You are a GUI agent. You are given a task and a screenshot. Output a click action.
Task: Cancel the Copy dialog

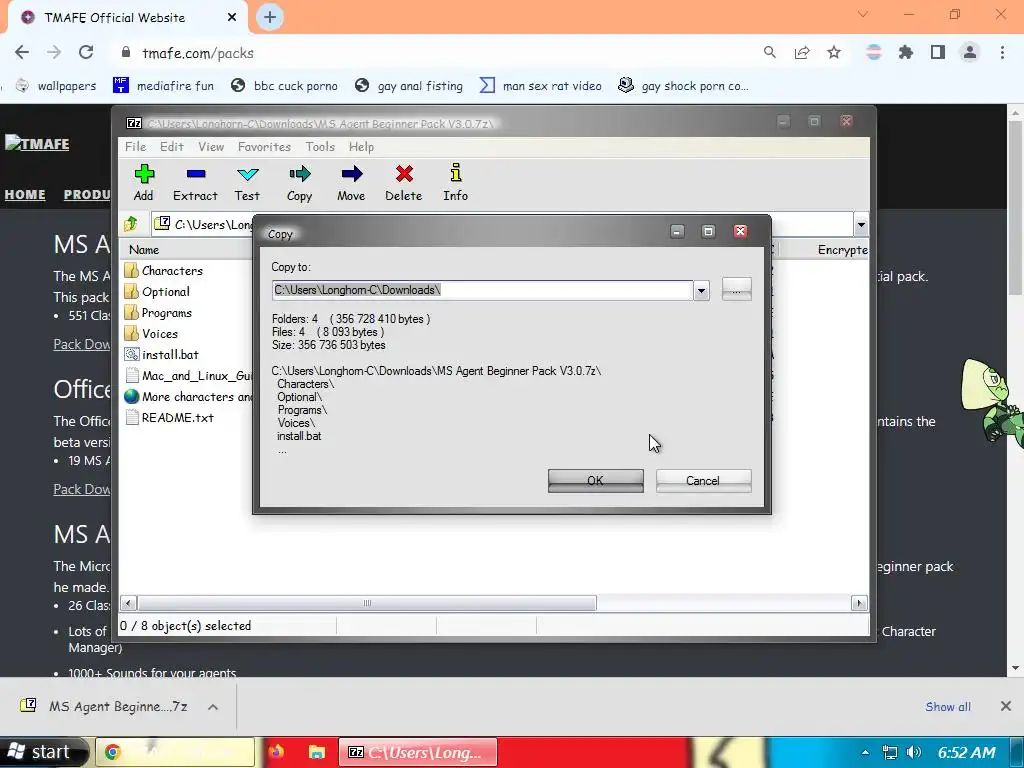[703, 481]
